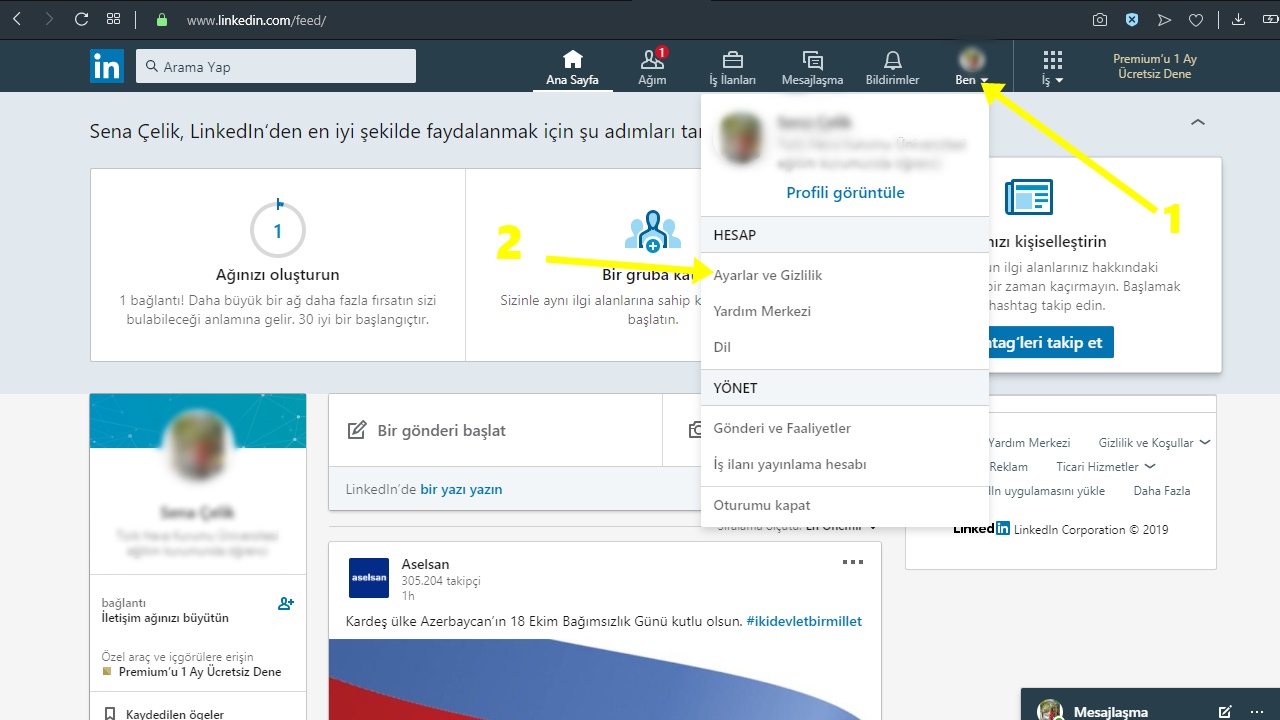Open browser speed dial grid icon

[x=114, y=19]
